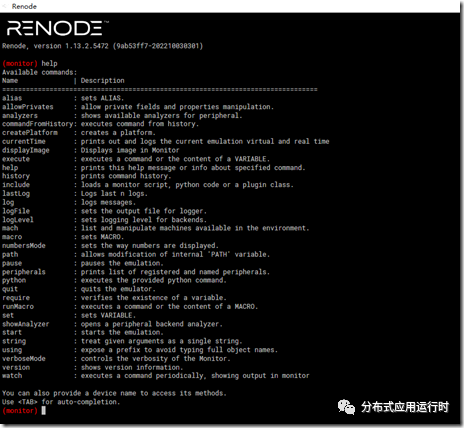Screen dimensions: 464x428
Task: Click the 'watch' command name
Action: (x=12, y=376)
